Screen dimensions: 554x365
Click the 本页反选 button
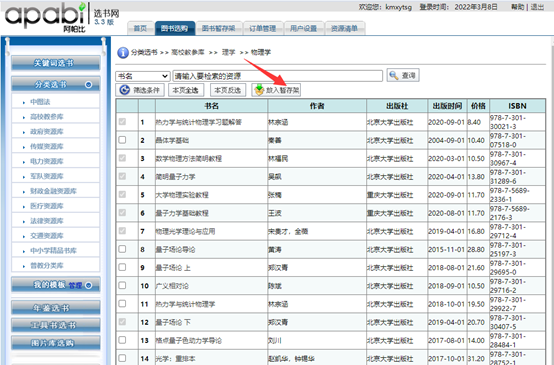point(228,90)
